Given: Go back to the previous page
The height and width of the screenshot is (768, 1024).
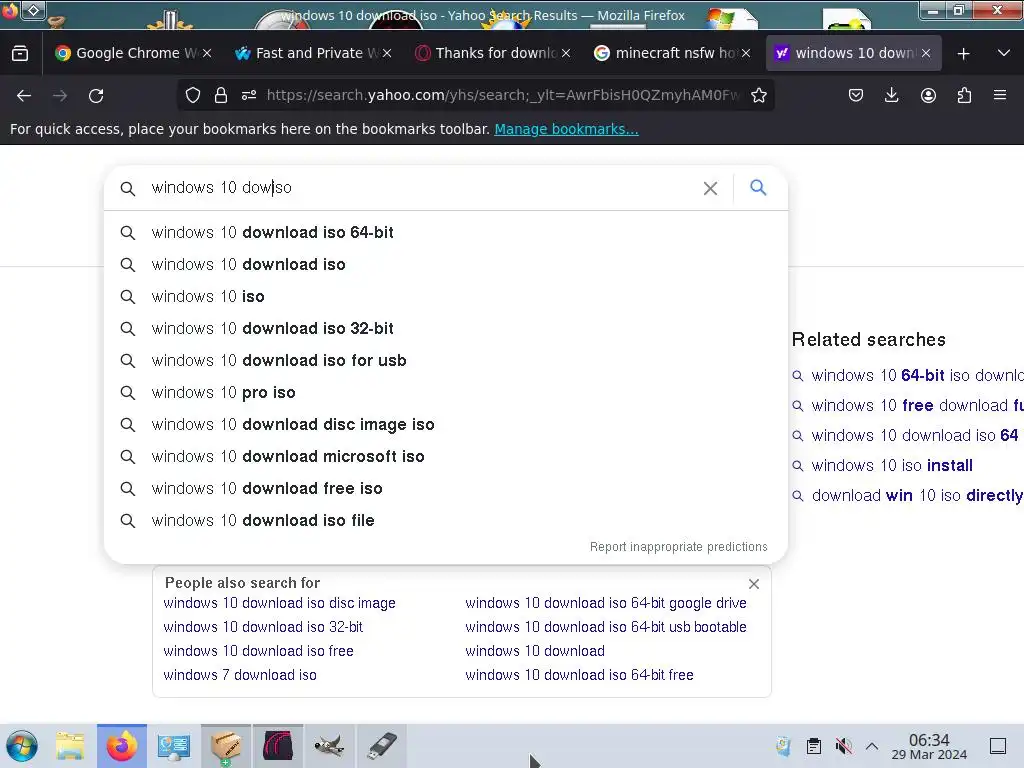Looking at the screenshot, I should [24, 95].
